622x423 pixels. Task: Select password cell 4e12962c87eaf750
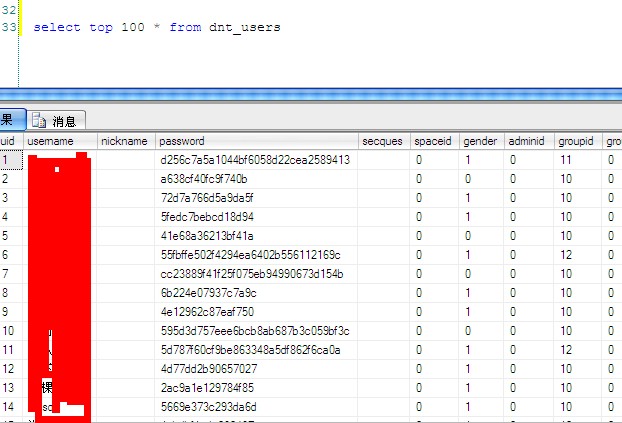(257, 312)
